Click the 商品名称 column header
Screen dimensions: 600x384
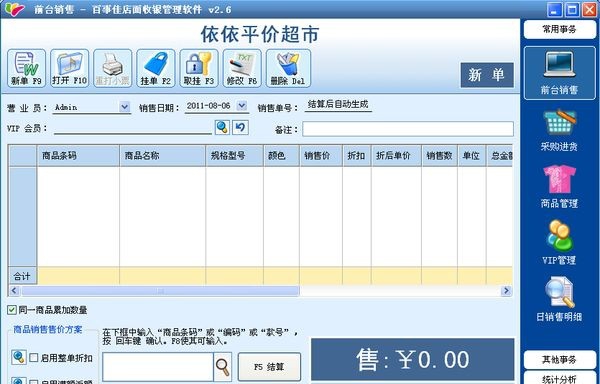click(163, 156)
